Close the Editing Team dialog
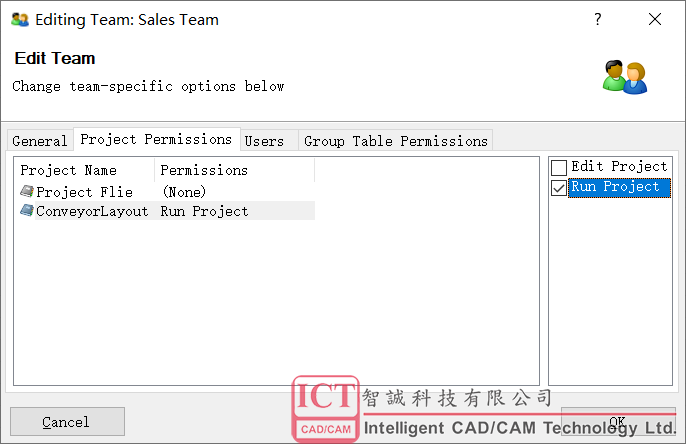 pyautogui.click(x=655, y=19)
